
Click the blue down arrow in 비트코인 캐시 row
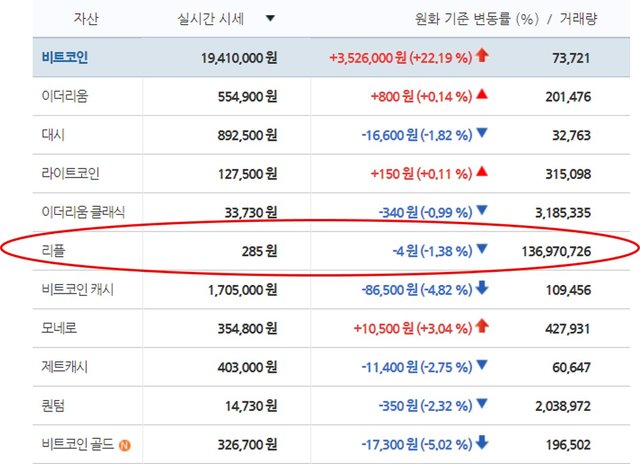click(482, 287)
